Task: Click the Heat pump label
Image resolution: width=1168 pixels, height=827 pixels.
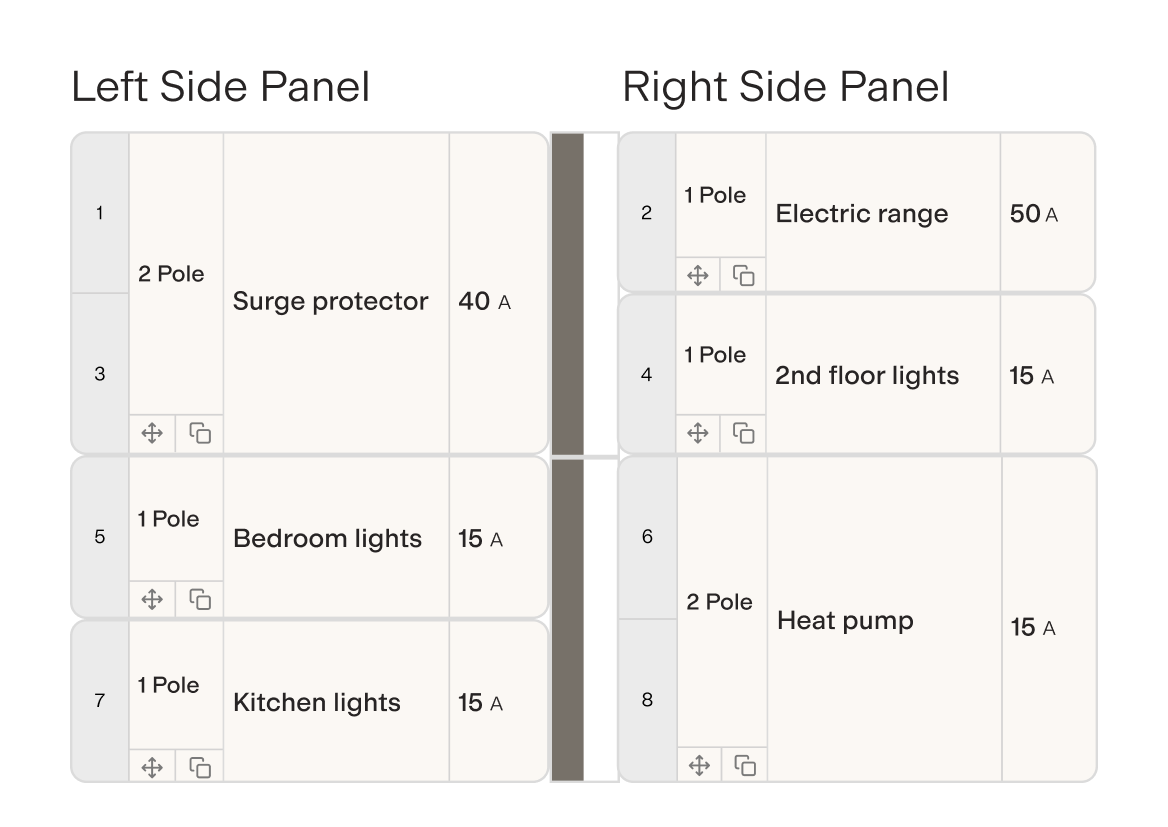Action: point(845,621)
